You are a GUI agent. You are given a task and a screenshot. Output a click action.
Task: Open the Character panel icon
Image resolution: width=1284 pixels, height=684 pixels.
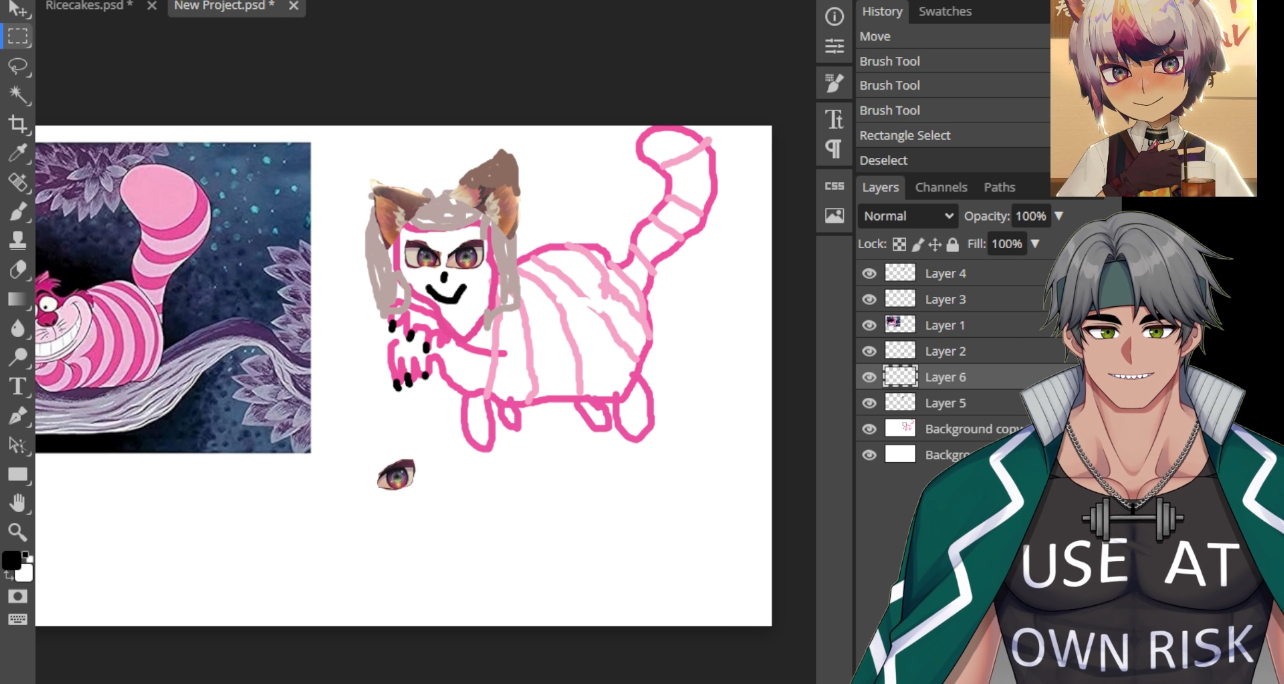click(x=834, y=120)
